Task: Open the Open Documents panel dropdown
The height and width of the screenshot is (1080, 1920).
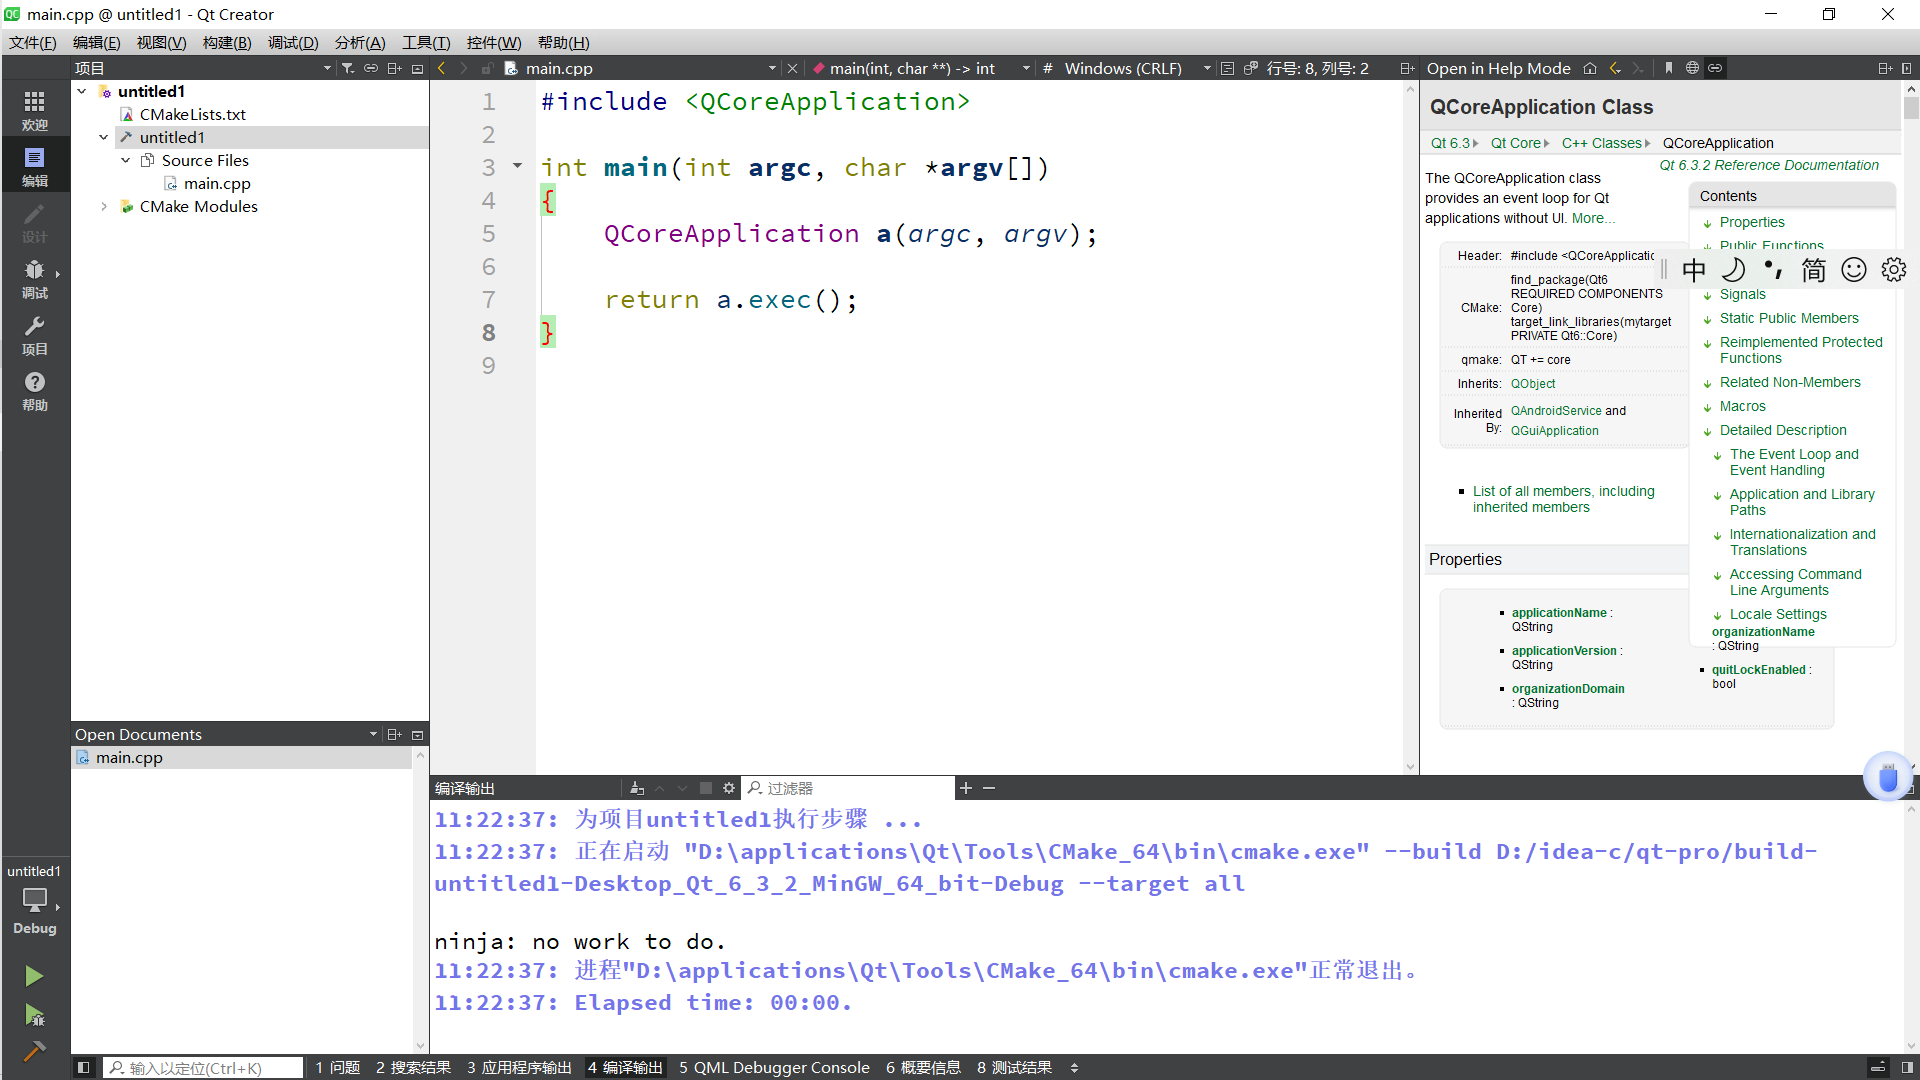Action: click(373, 734)
